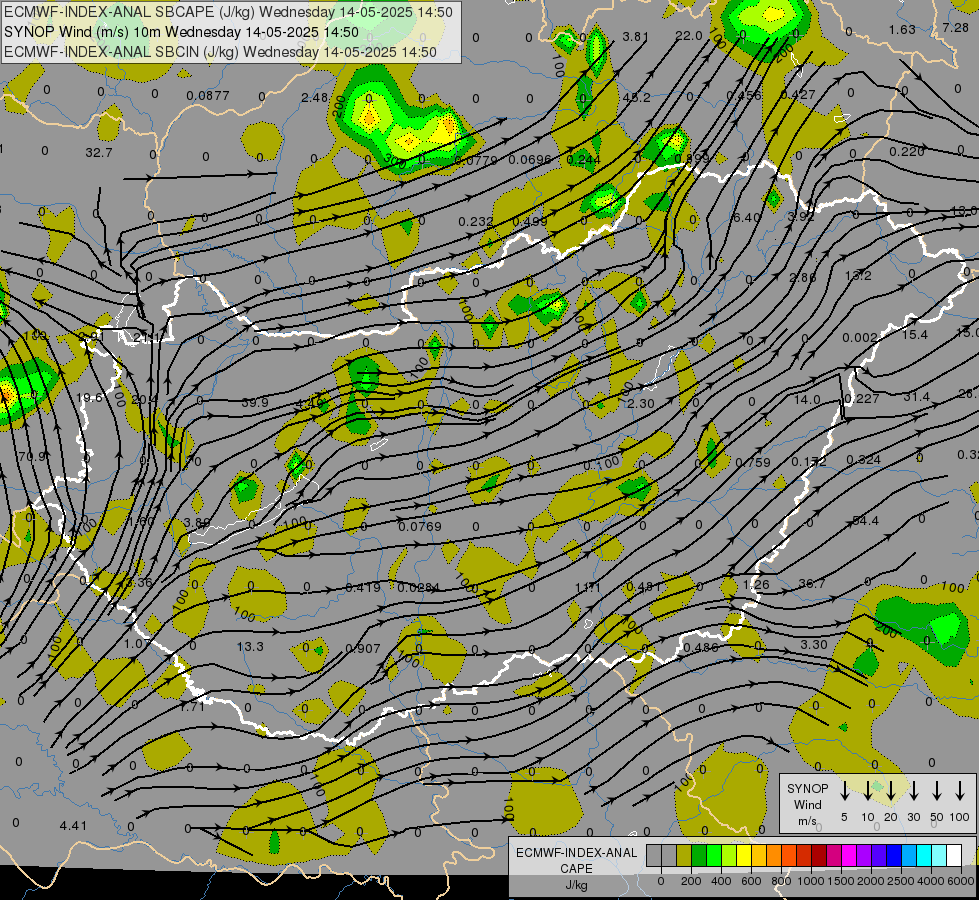This screenshot has height=900, width=979.
Task: Click the map value 0.427
Action: (x=797, y=94)
